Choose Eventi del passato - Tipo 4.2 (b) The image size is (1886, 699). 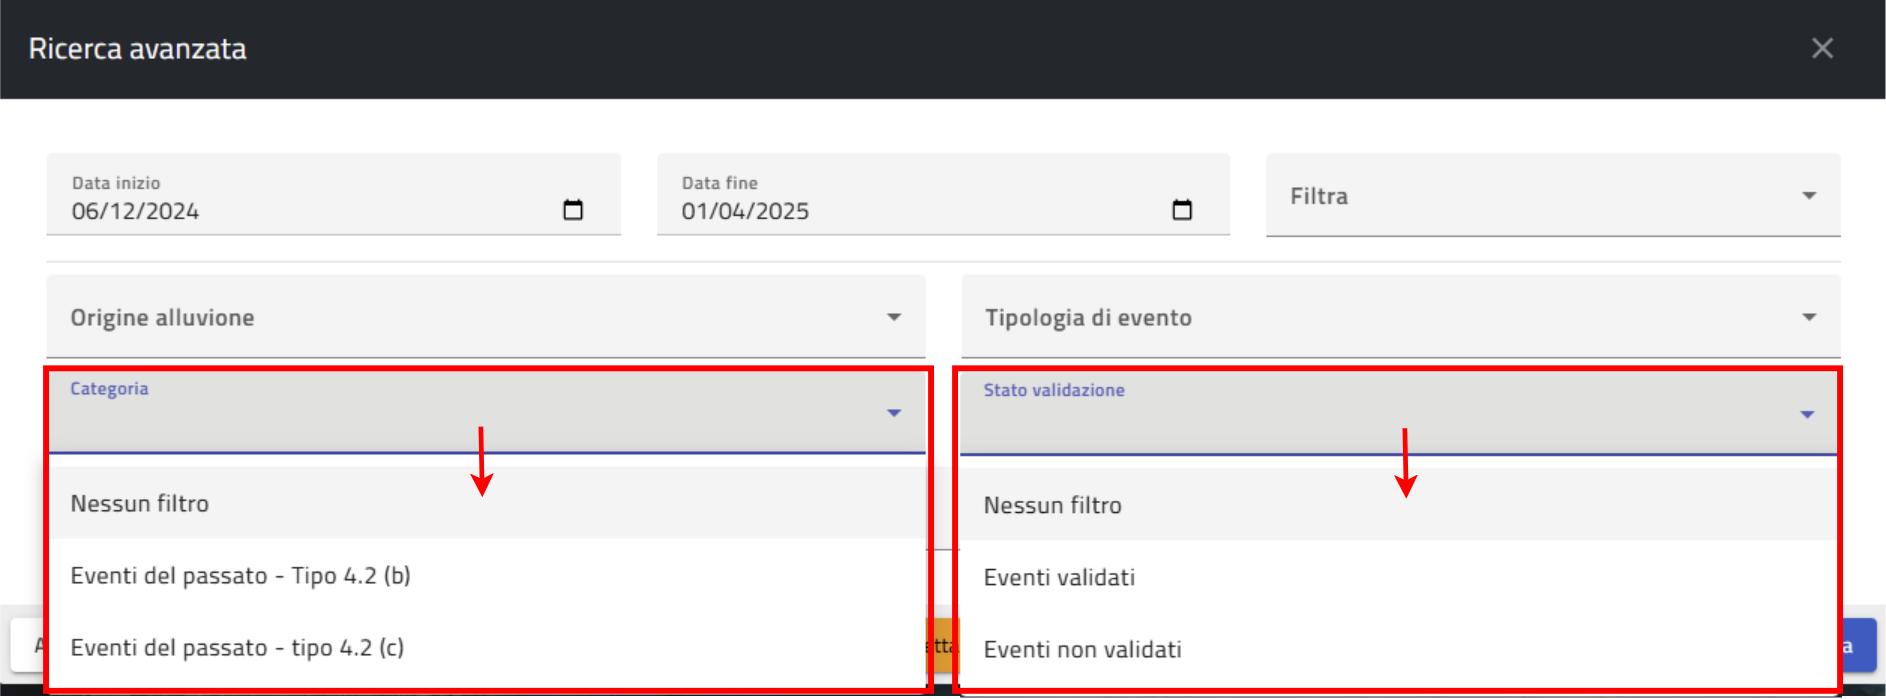click(240, 576)
